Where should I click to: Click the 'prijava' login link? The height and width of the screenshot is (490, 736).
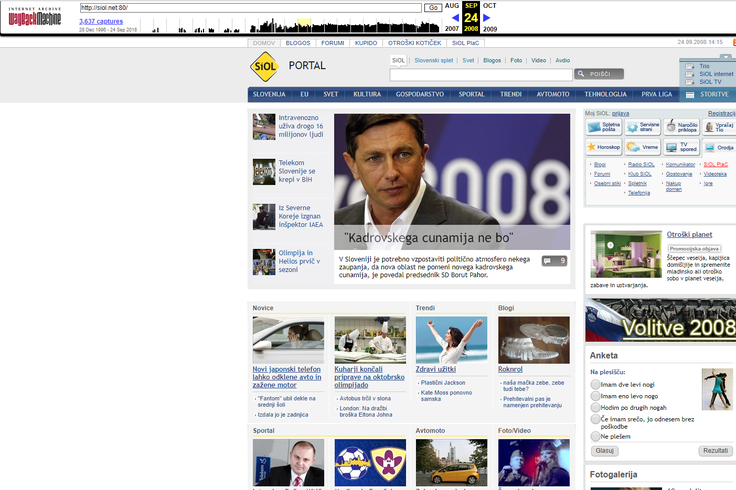(x=621, y=114)
